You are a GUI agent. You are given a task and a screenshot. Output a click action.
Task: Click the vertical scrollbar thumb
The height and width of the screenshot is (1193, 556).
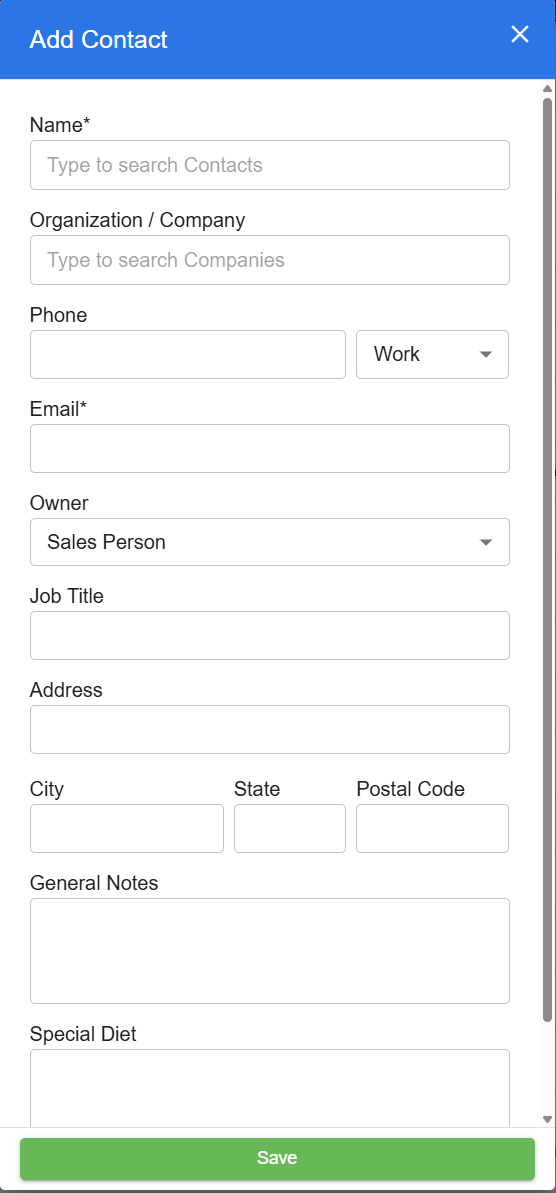[547, 559]
